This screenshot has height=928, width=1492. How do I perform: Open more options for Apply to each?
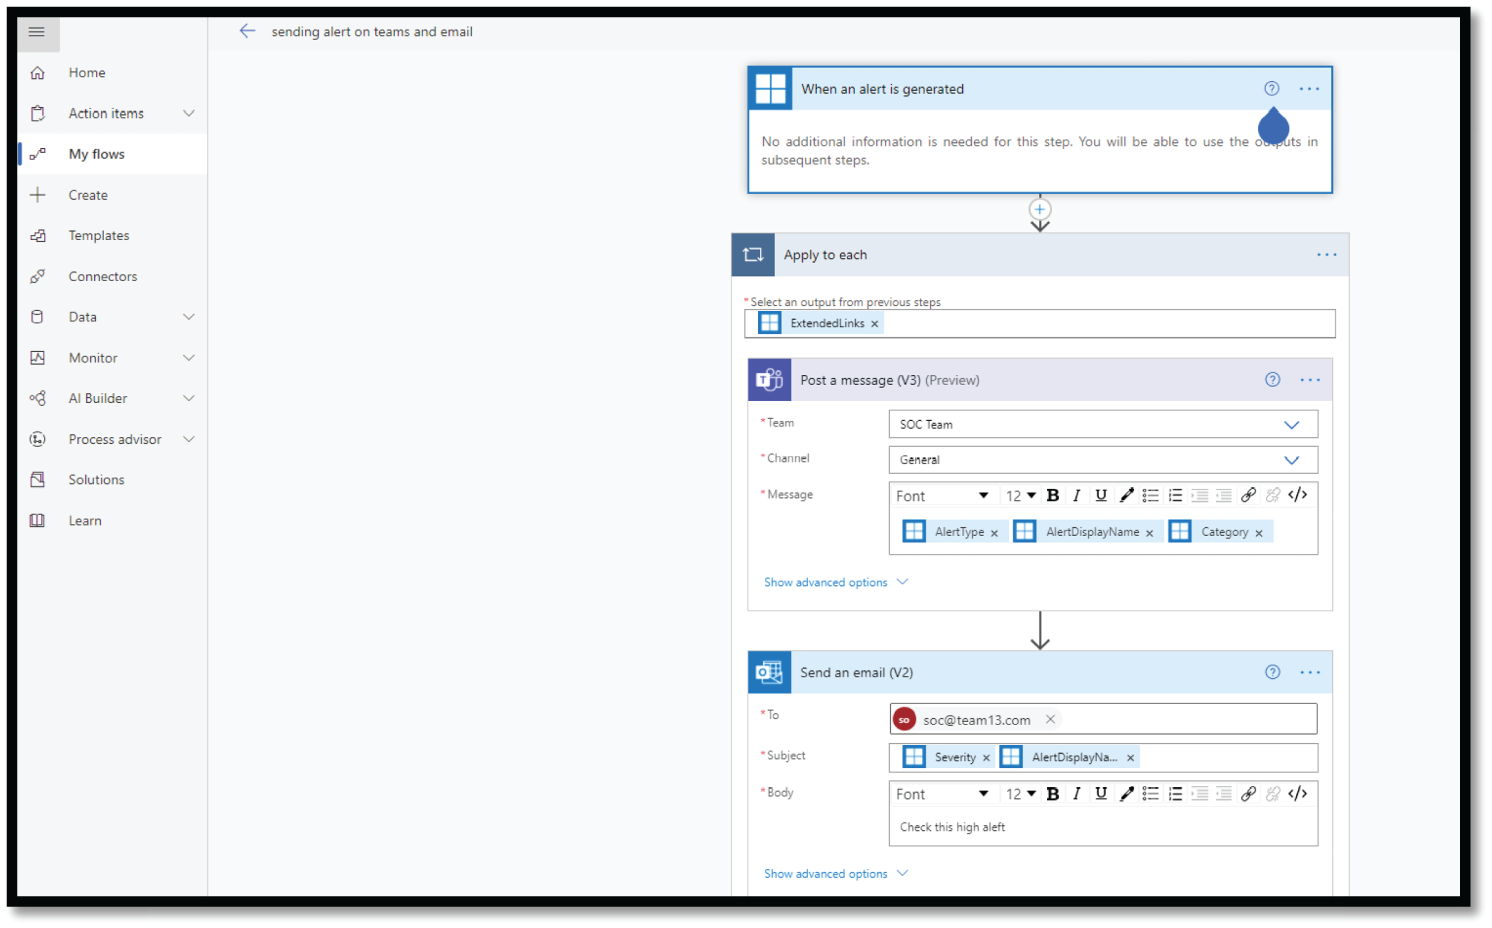pyautogui.click(x=1327, y=255)
